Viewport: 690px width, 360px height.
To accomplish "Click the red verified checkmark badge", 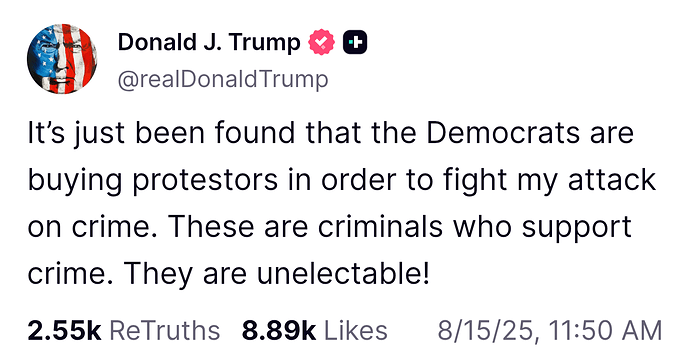I will point(322,42).
